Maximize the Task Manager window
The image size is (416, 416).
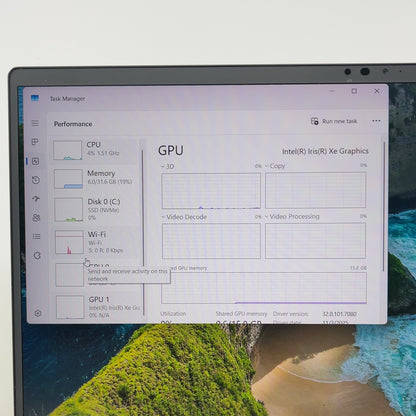pos(354,91)
